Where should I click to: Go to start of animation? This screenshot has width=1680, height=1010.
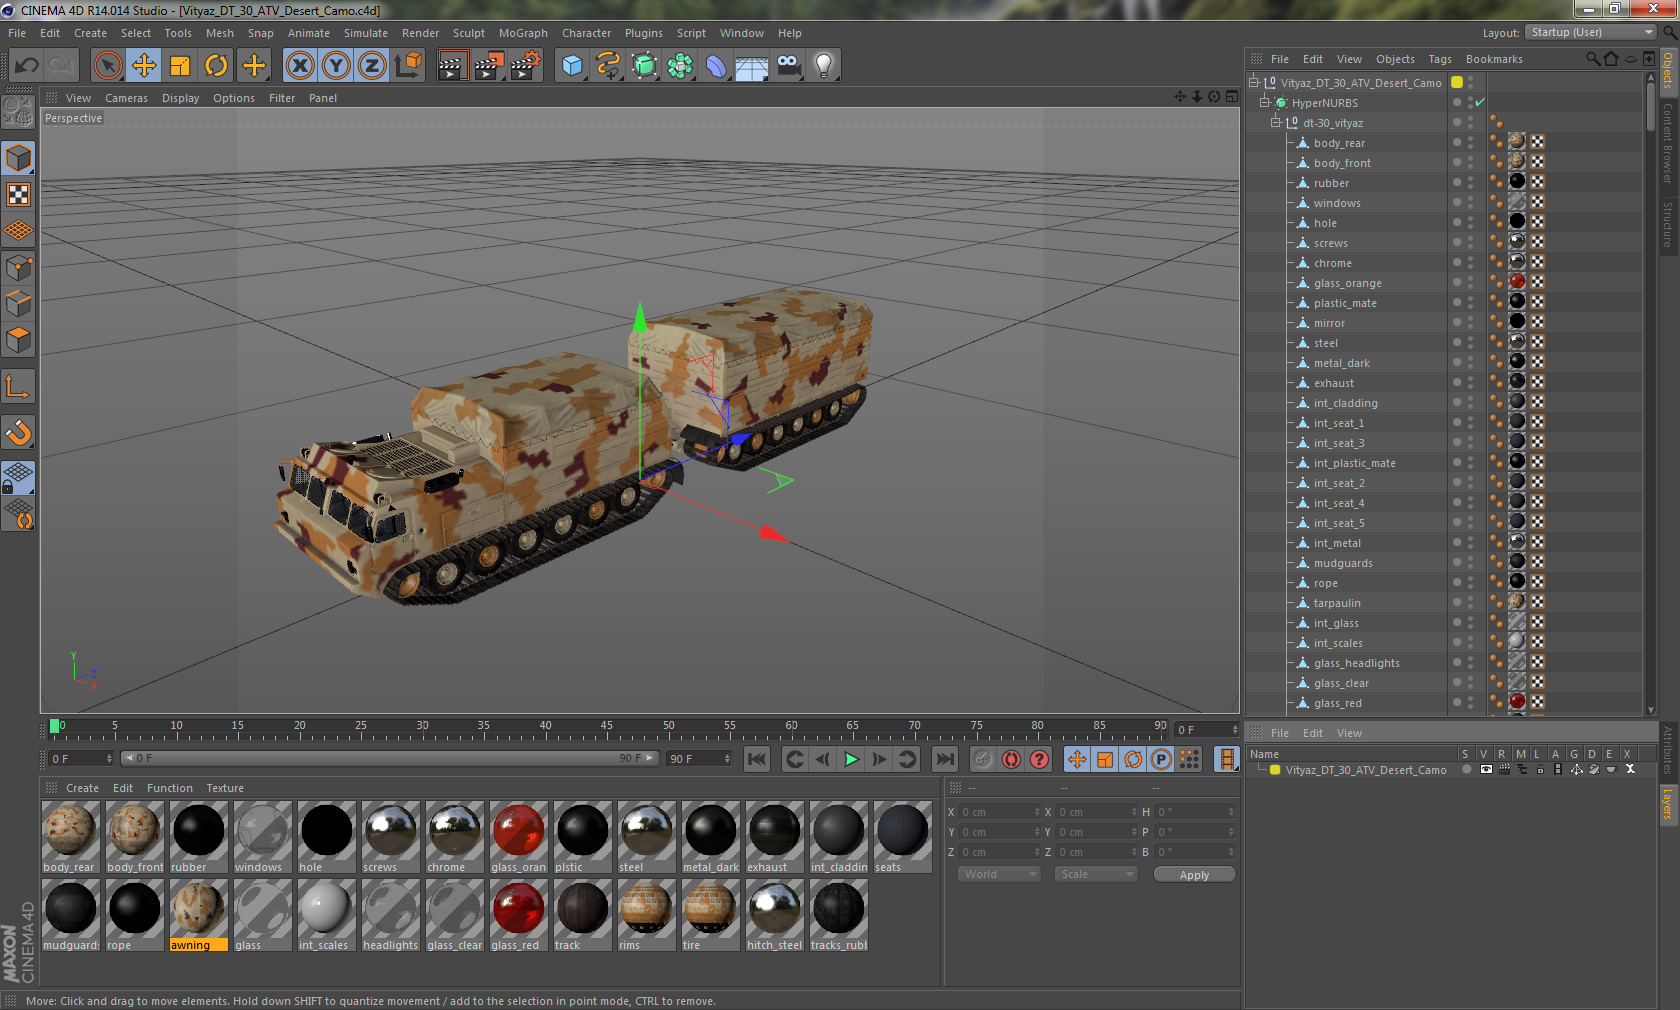(x=757, y=759)
